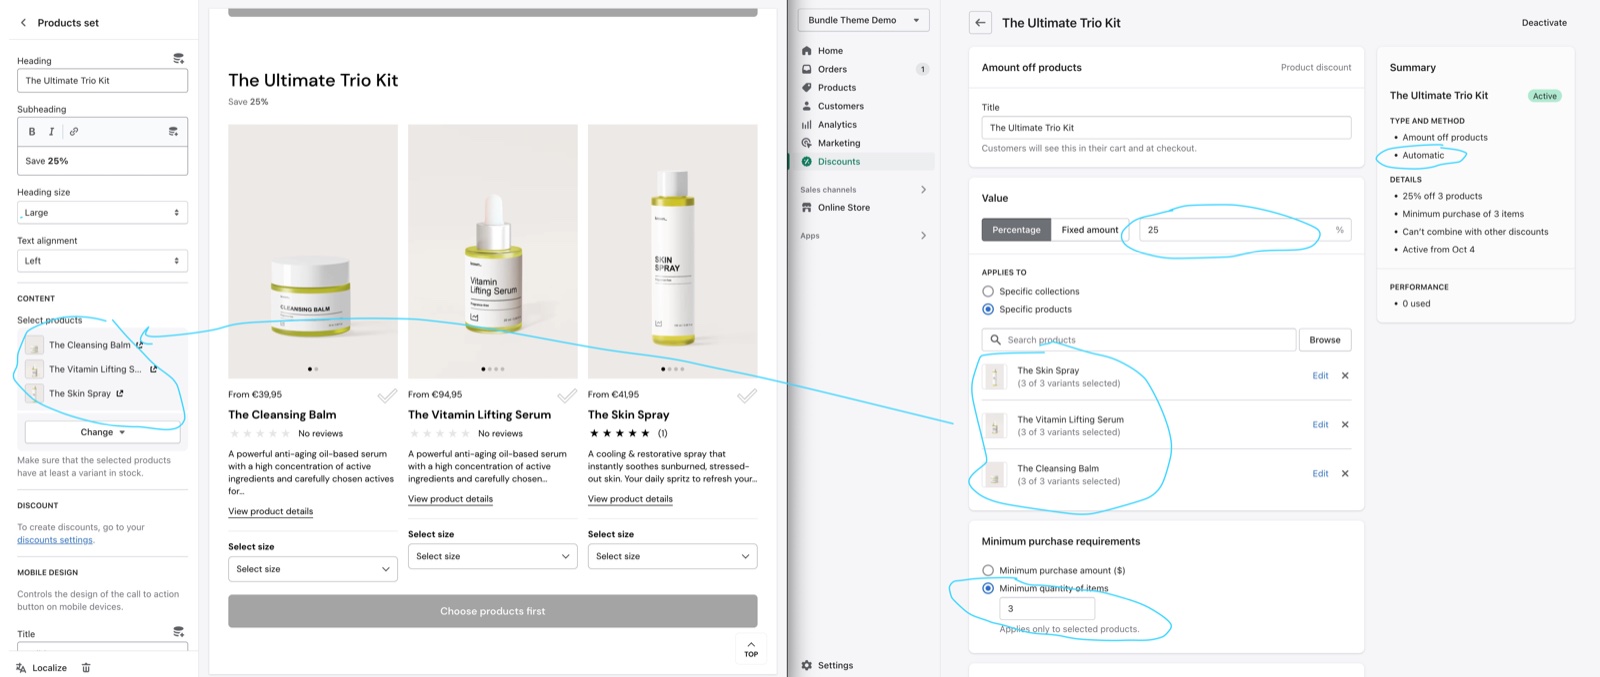Switch value type to Percentage
The height and width of the screenshot is (677, 1600).
click(x=1016, y=230)
